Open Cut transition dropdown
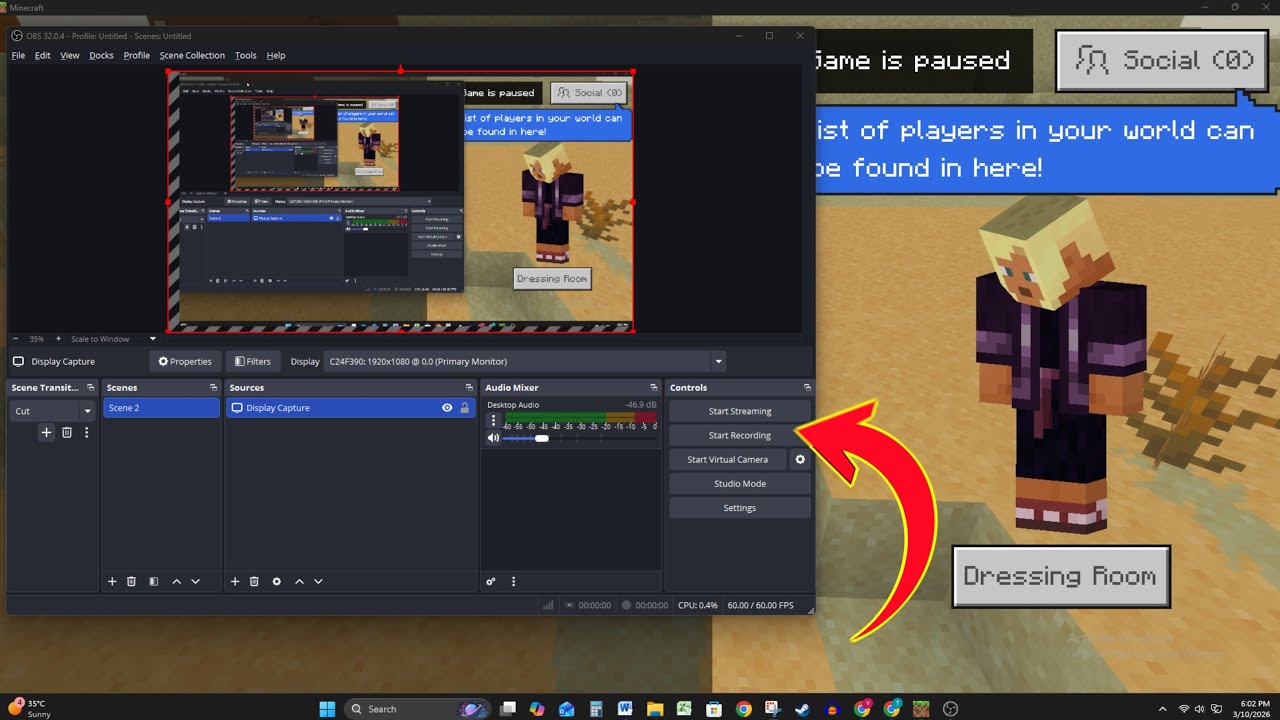Image resolution: width=1280 pixels, height=720 pixels. coord(52,411)
